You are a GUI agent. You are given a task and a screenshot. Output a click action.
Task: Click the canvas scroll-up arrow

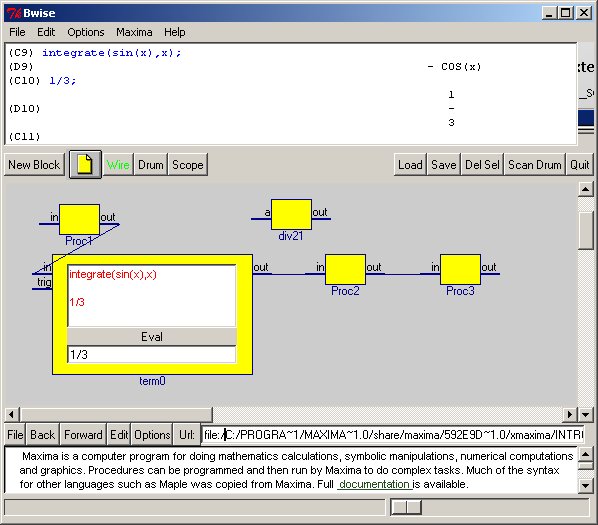coord(585,189)
